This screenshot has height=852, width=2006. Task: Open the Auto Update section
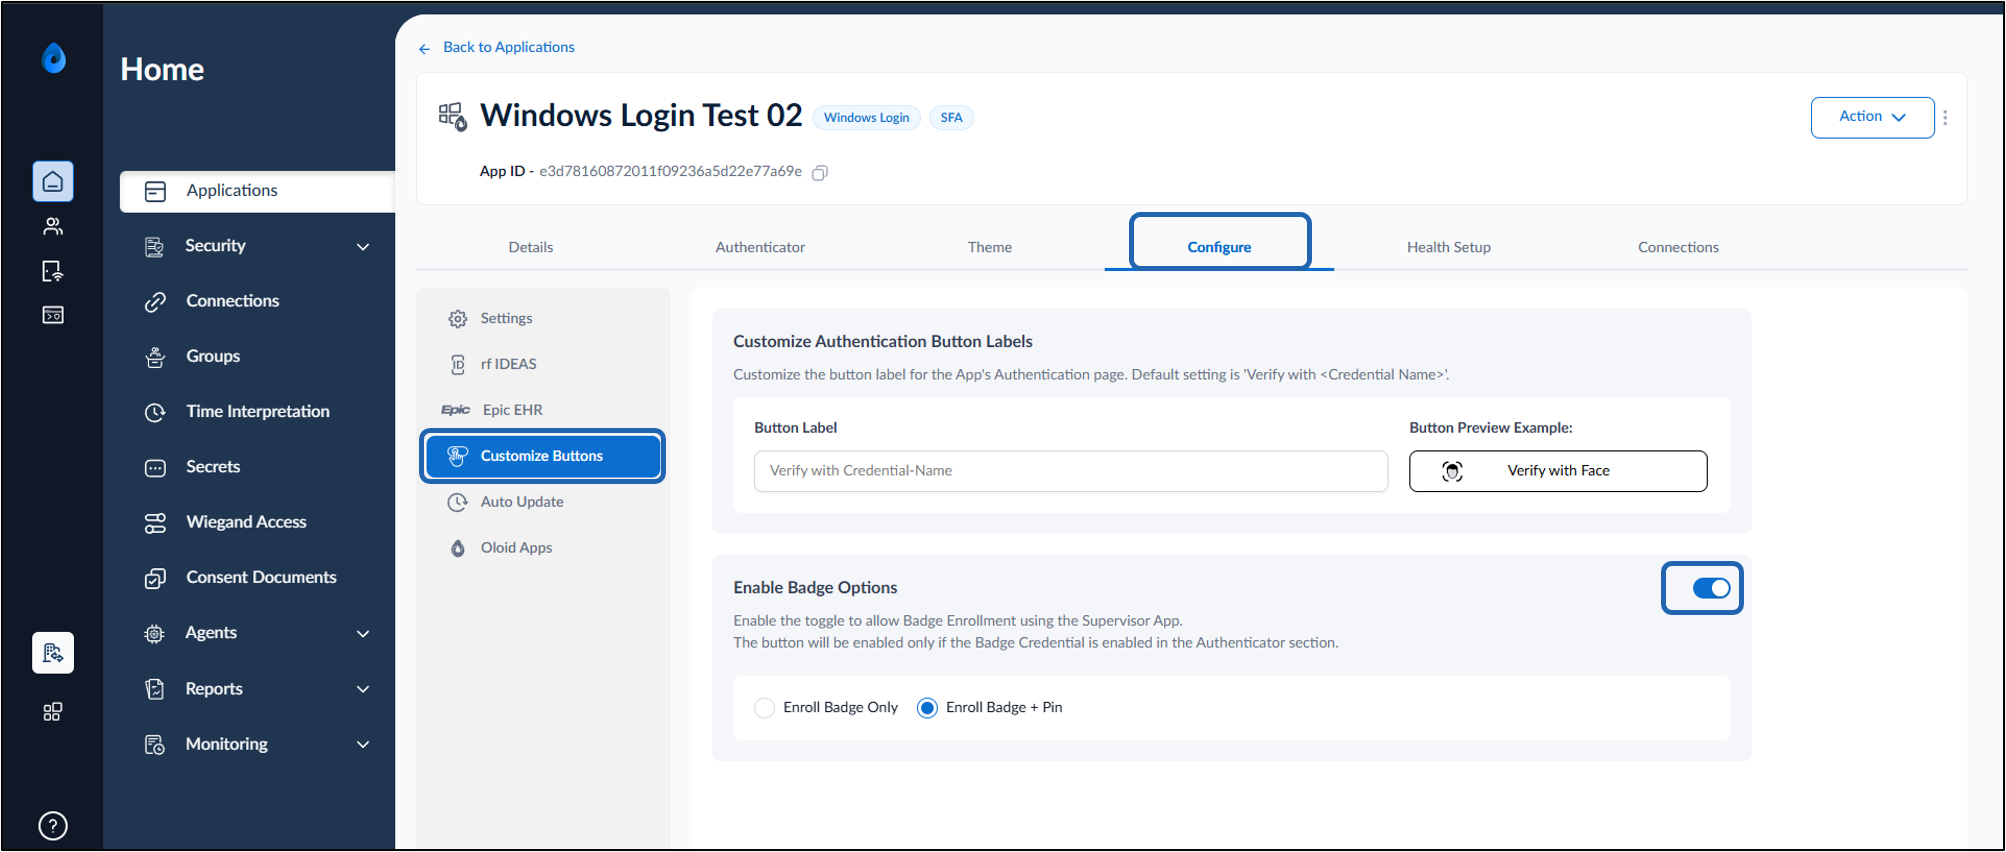[543, 502]
